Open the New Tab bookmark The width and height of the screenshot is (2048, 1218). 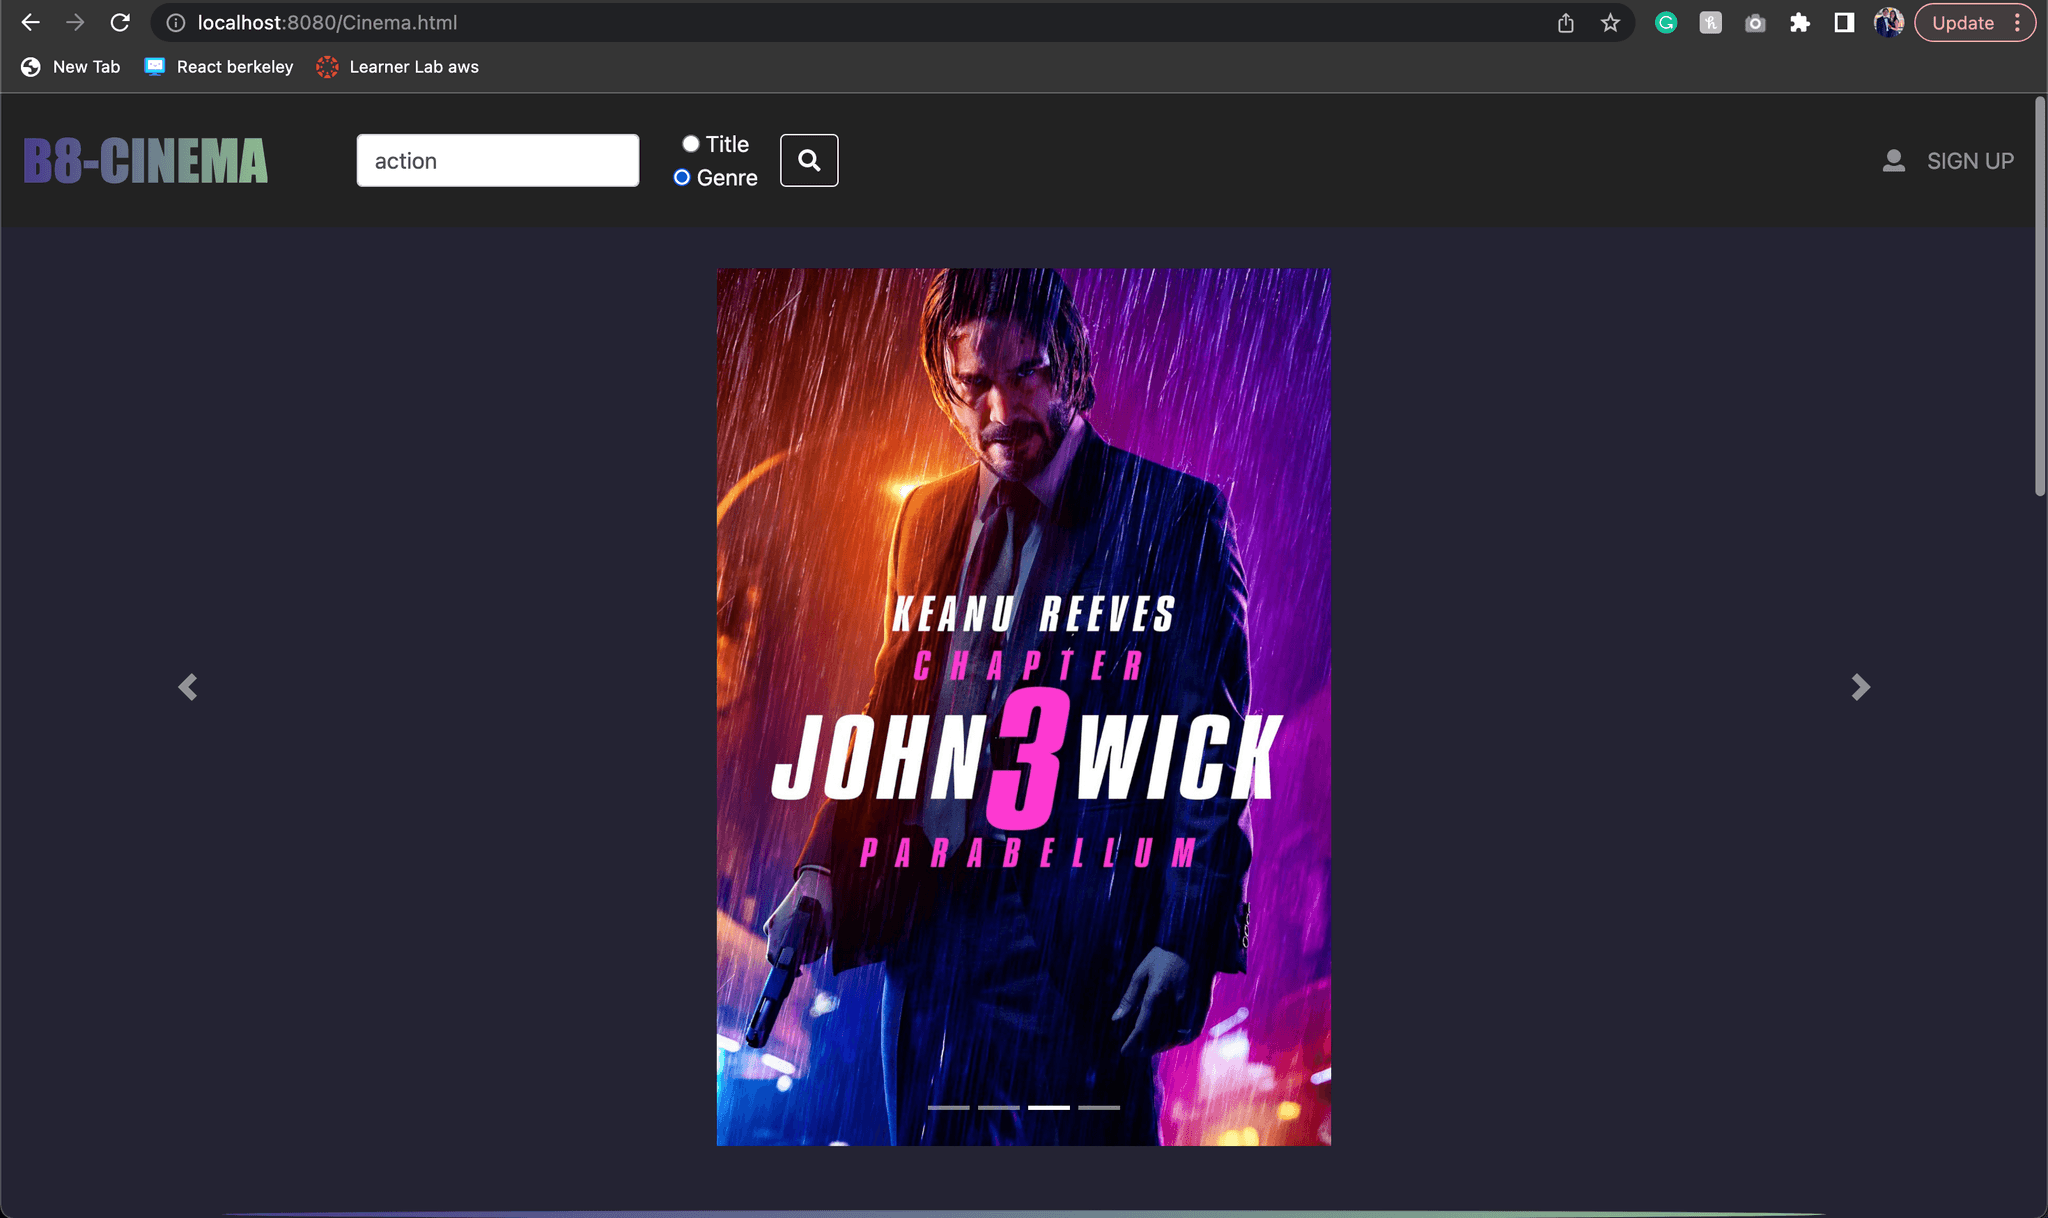click(x=70, y=67)
